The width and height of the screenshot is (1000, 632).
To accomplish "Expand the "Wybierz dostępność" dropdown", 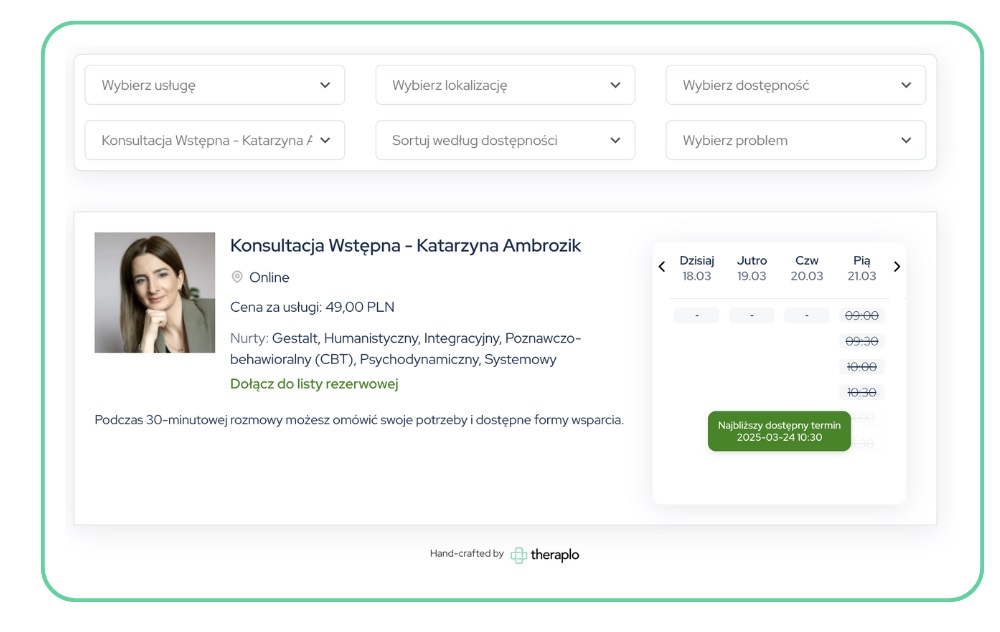I will click(x=795, y=85).
